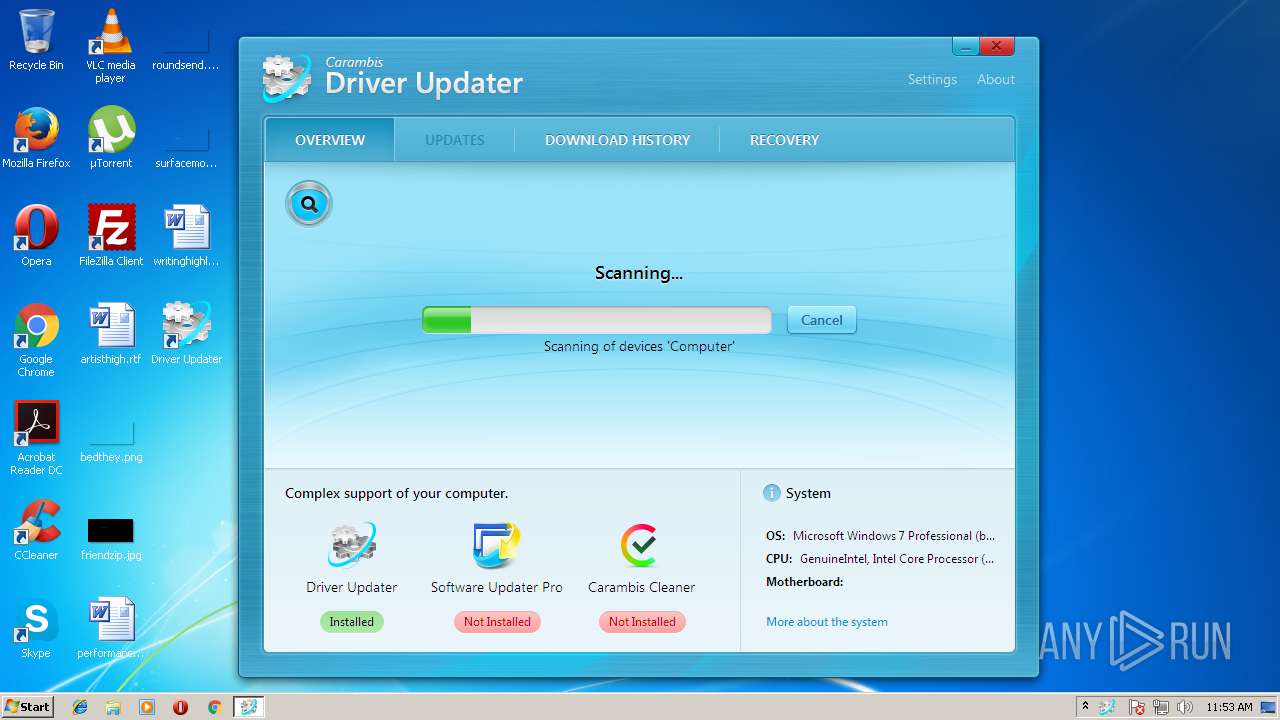Open Driver Updater desktop shortcut
The height and width of the screenshot is (720, 1280).
click(186, 334)
